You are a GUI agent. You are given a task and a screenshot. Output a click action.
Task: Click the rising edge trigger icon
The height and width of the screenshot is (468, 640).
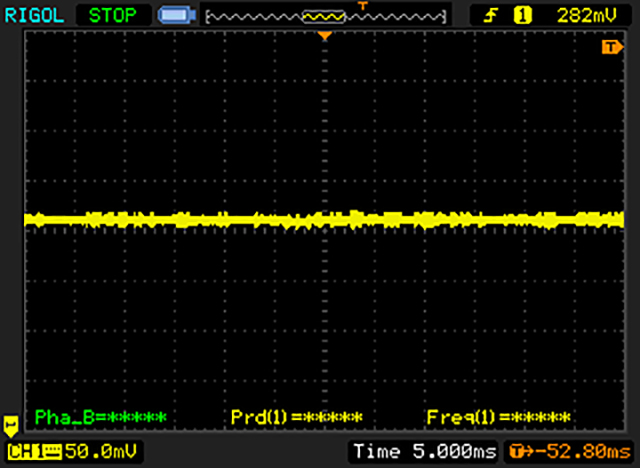tap(491, 16)
